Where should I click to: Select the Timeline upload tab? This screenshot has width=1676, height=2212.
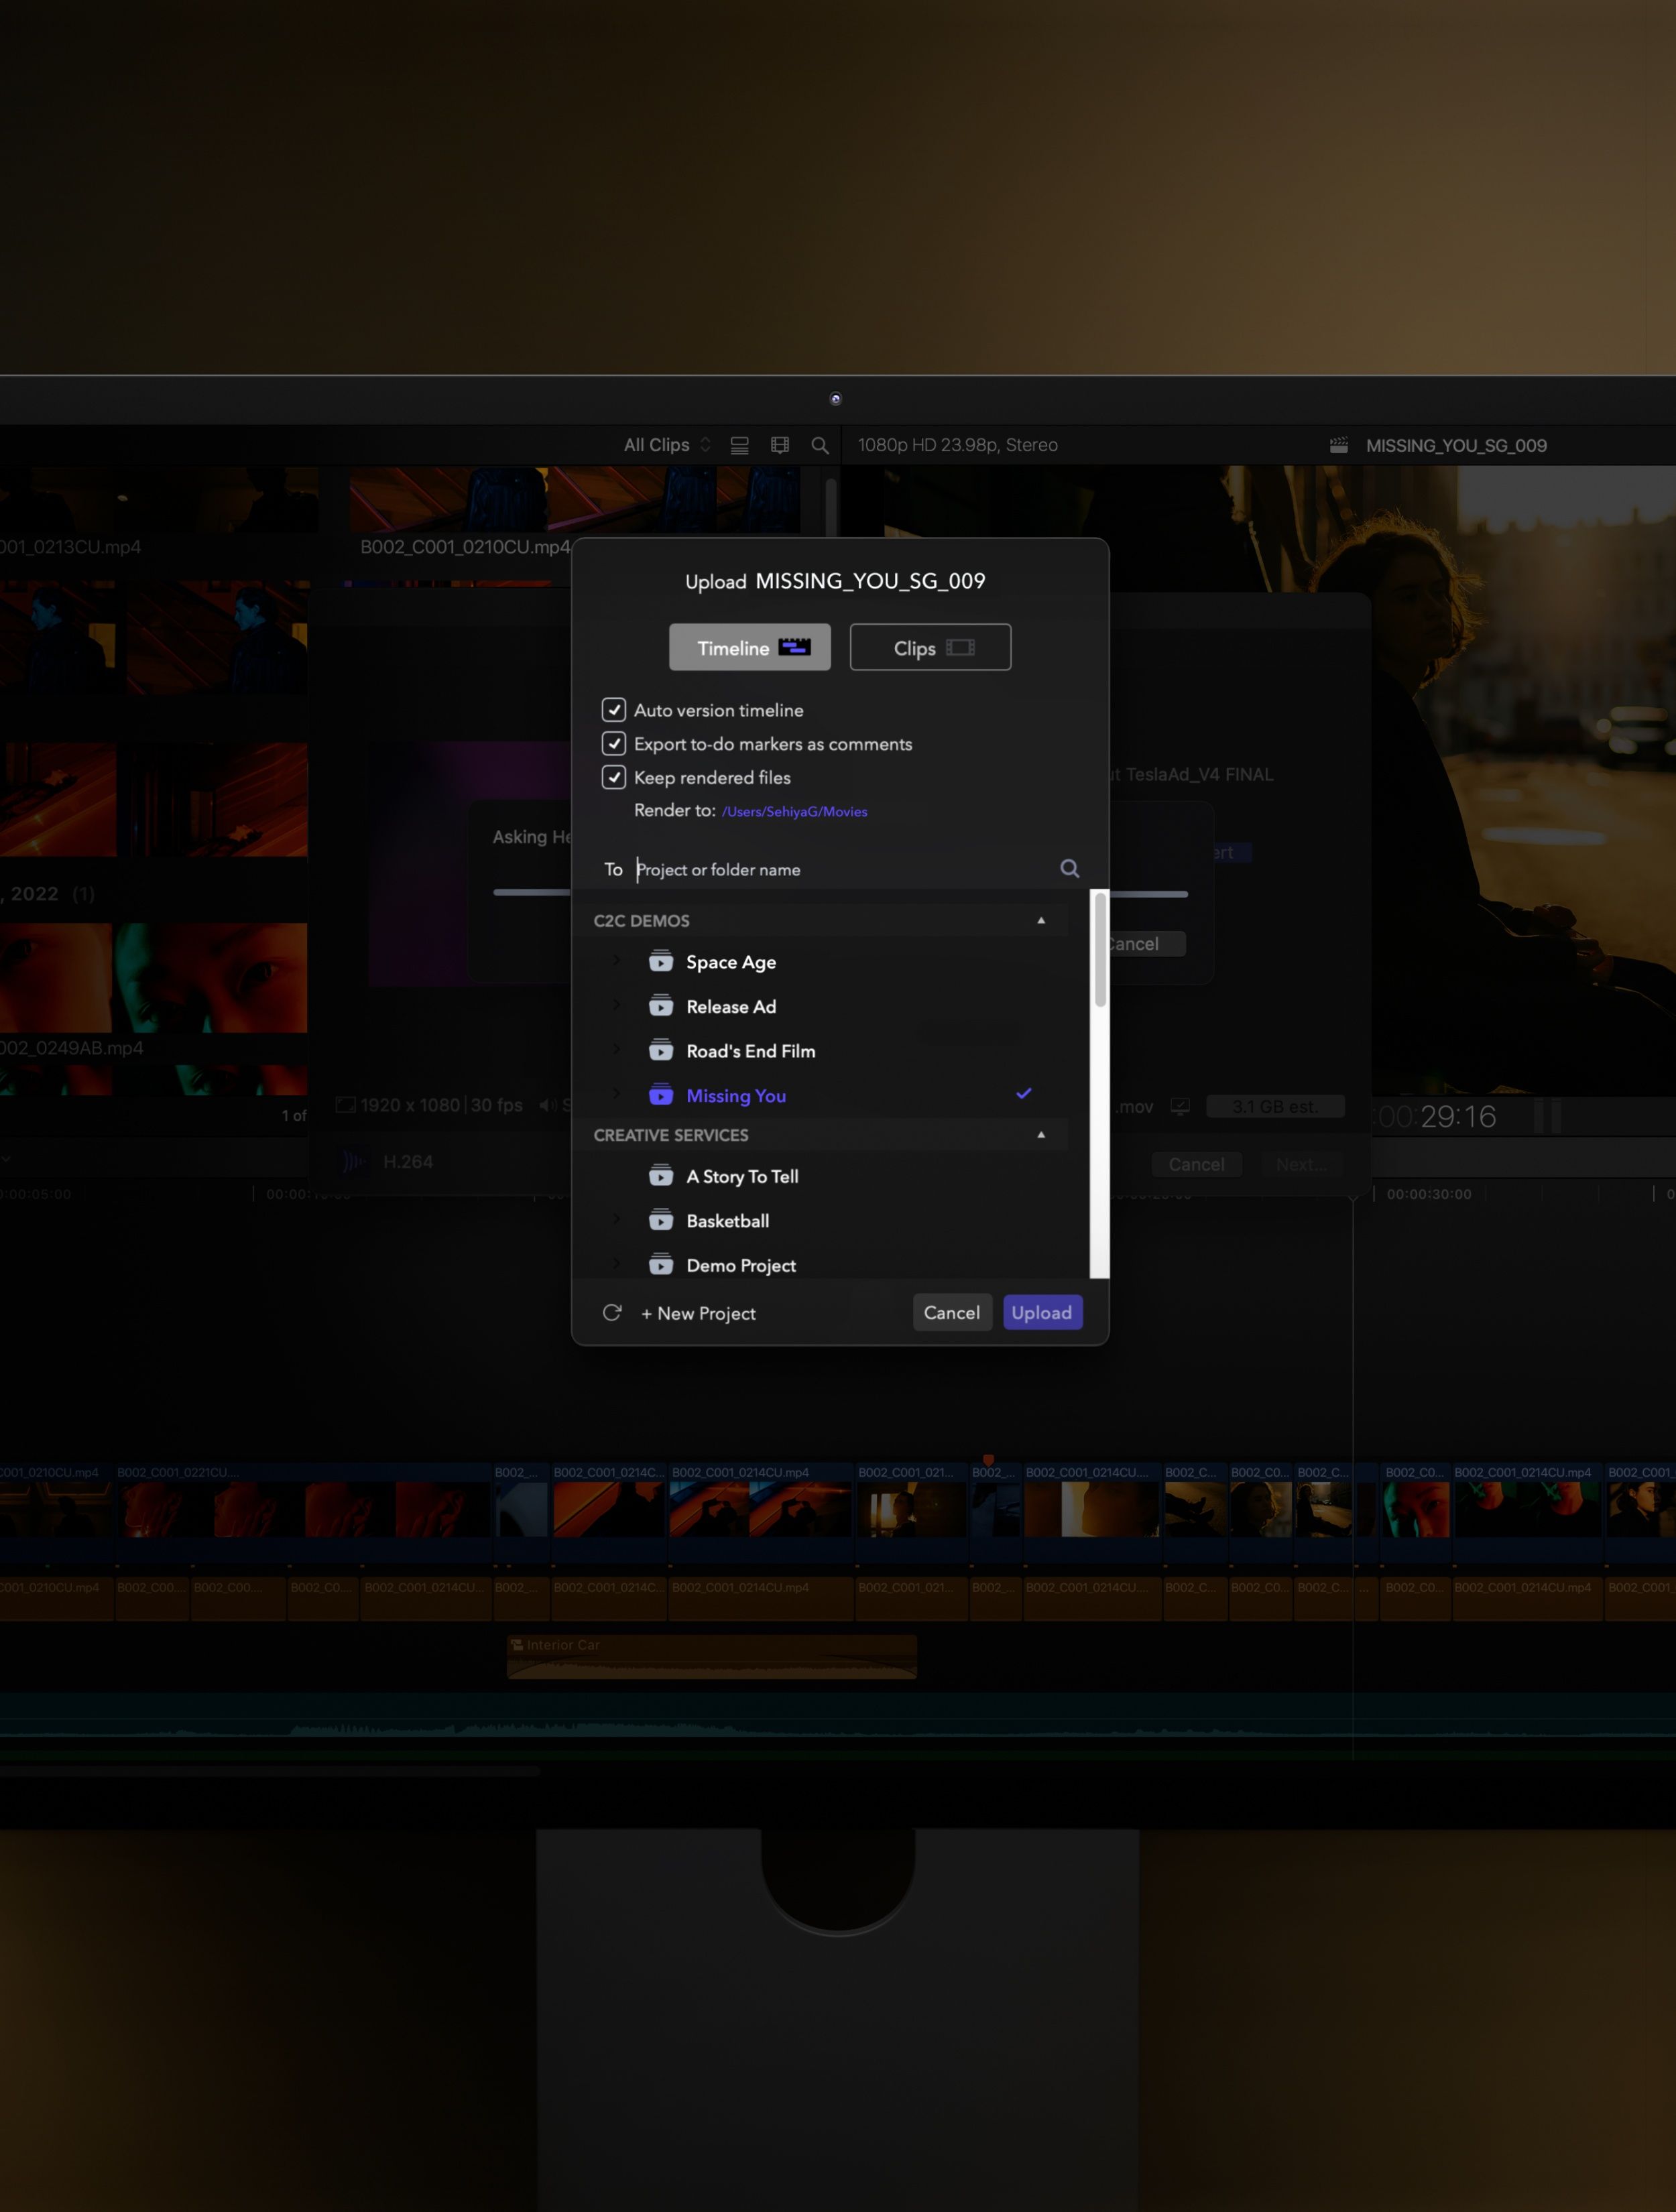[x=749, y=648]
